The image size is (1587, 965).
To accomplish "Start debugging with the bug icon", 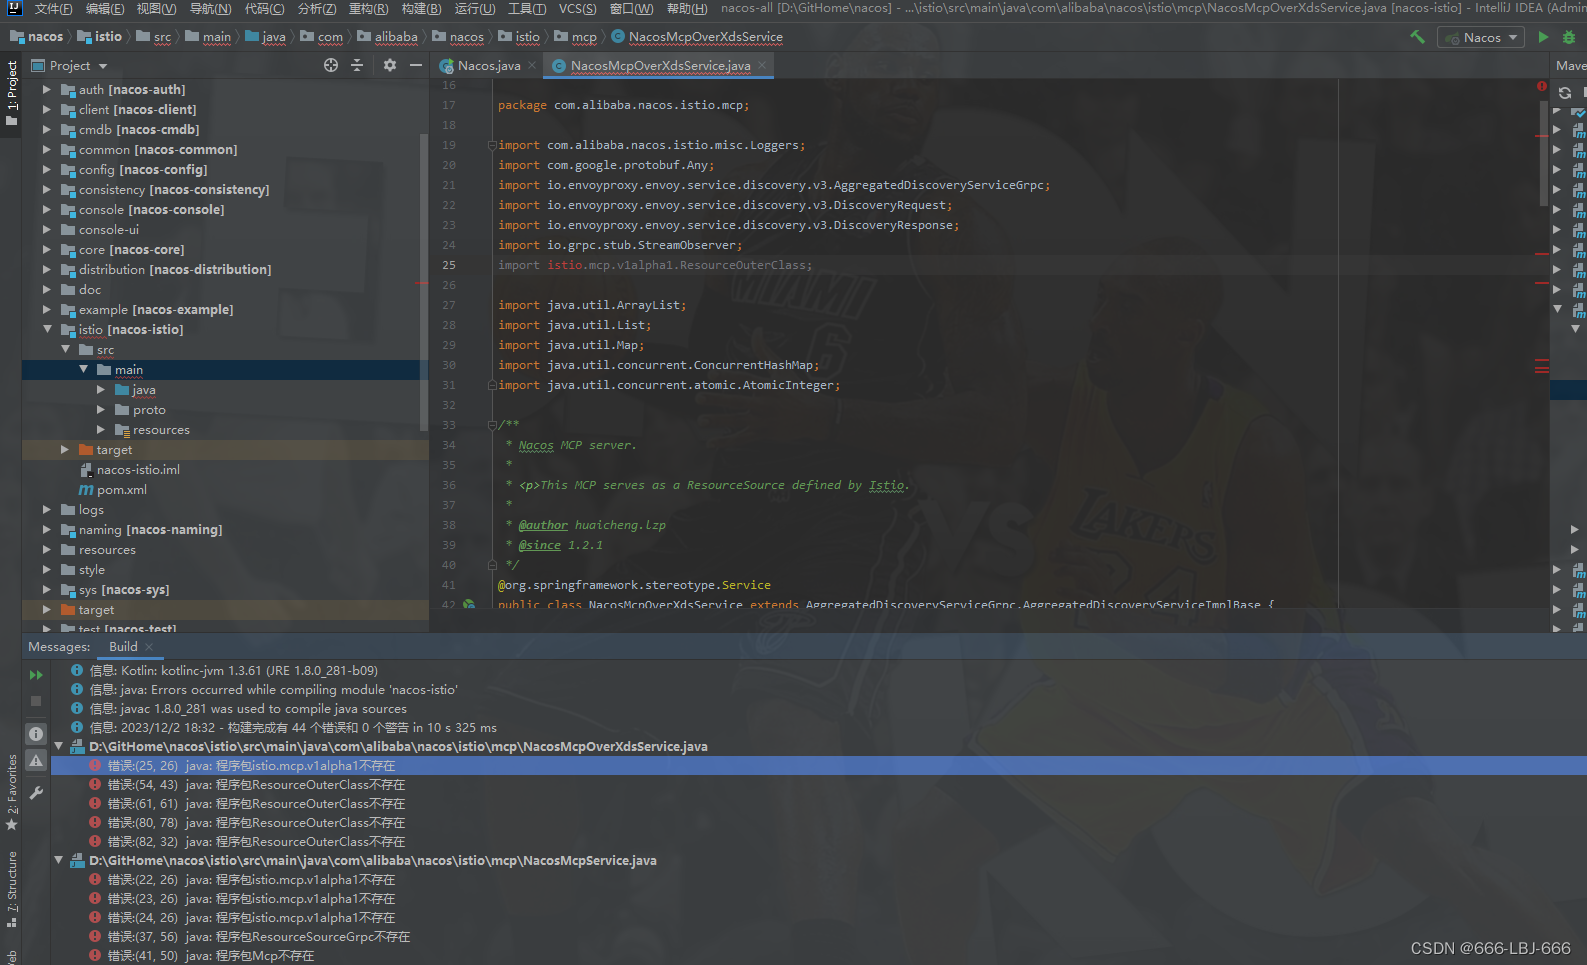I will (1569, 37).
